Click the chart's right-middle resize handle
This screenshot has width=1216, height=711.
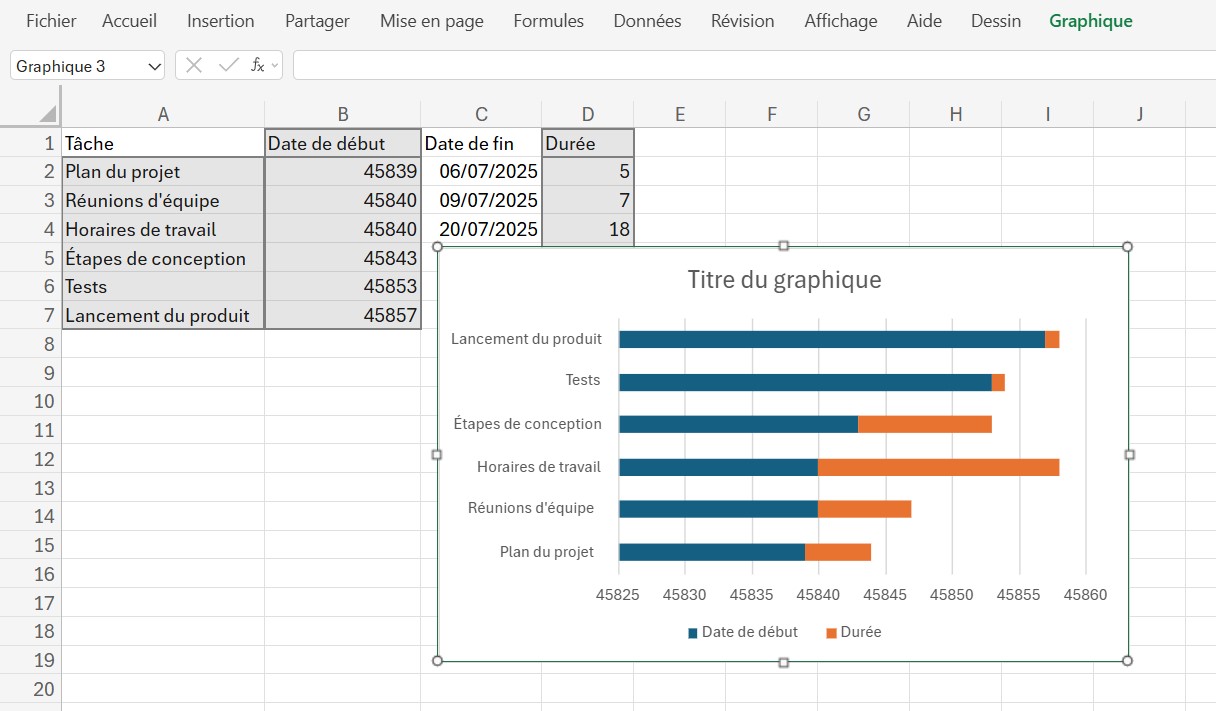(1129, 454)
